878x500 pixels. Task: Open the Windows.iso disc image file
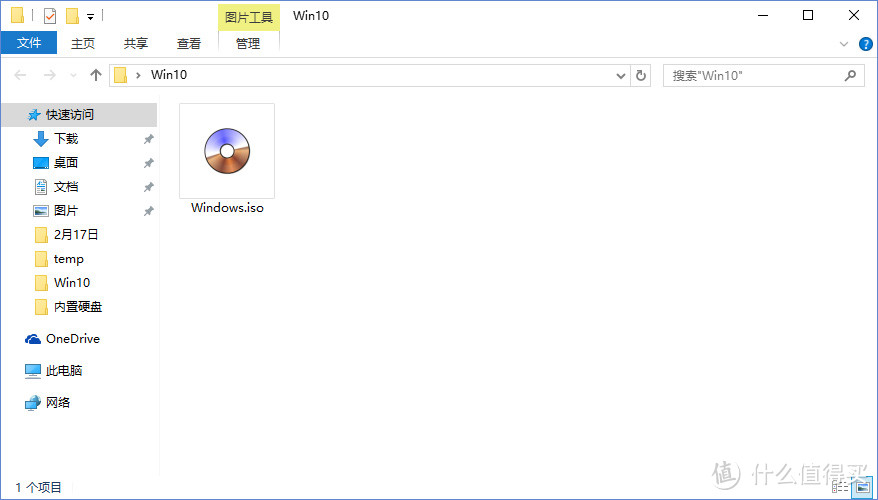pos(227,159)
